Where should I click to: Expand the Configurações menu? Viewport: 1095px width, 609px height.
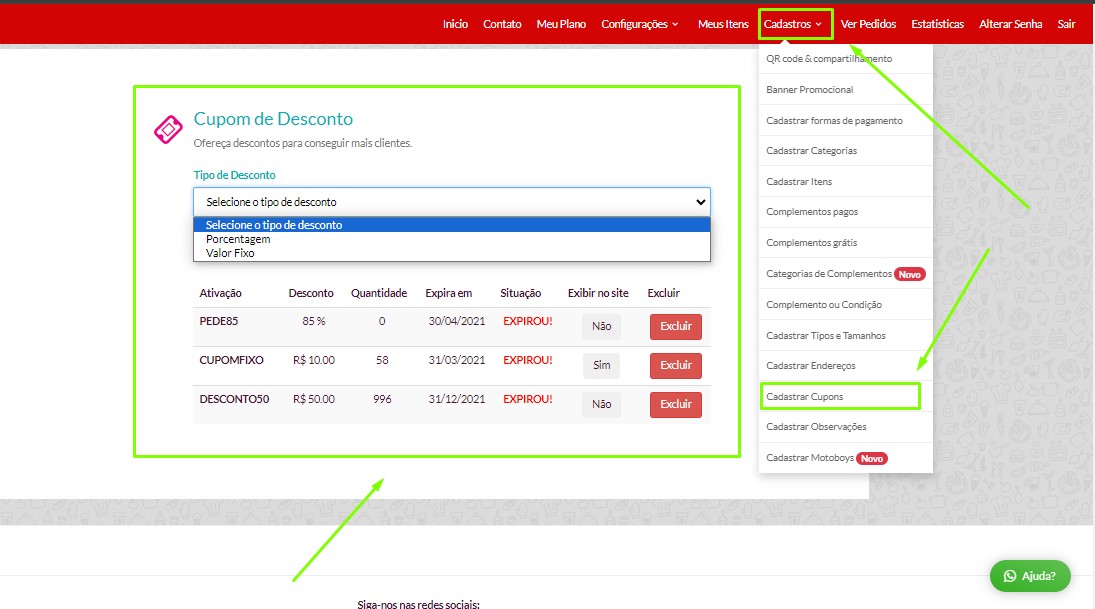coord(639,24)
